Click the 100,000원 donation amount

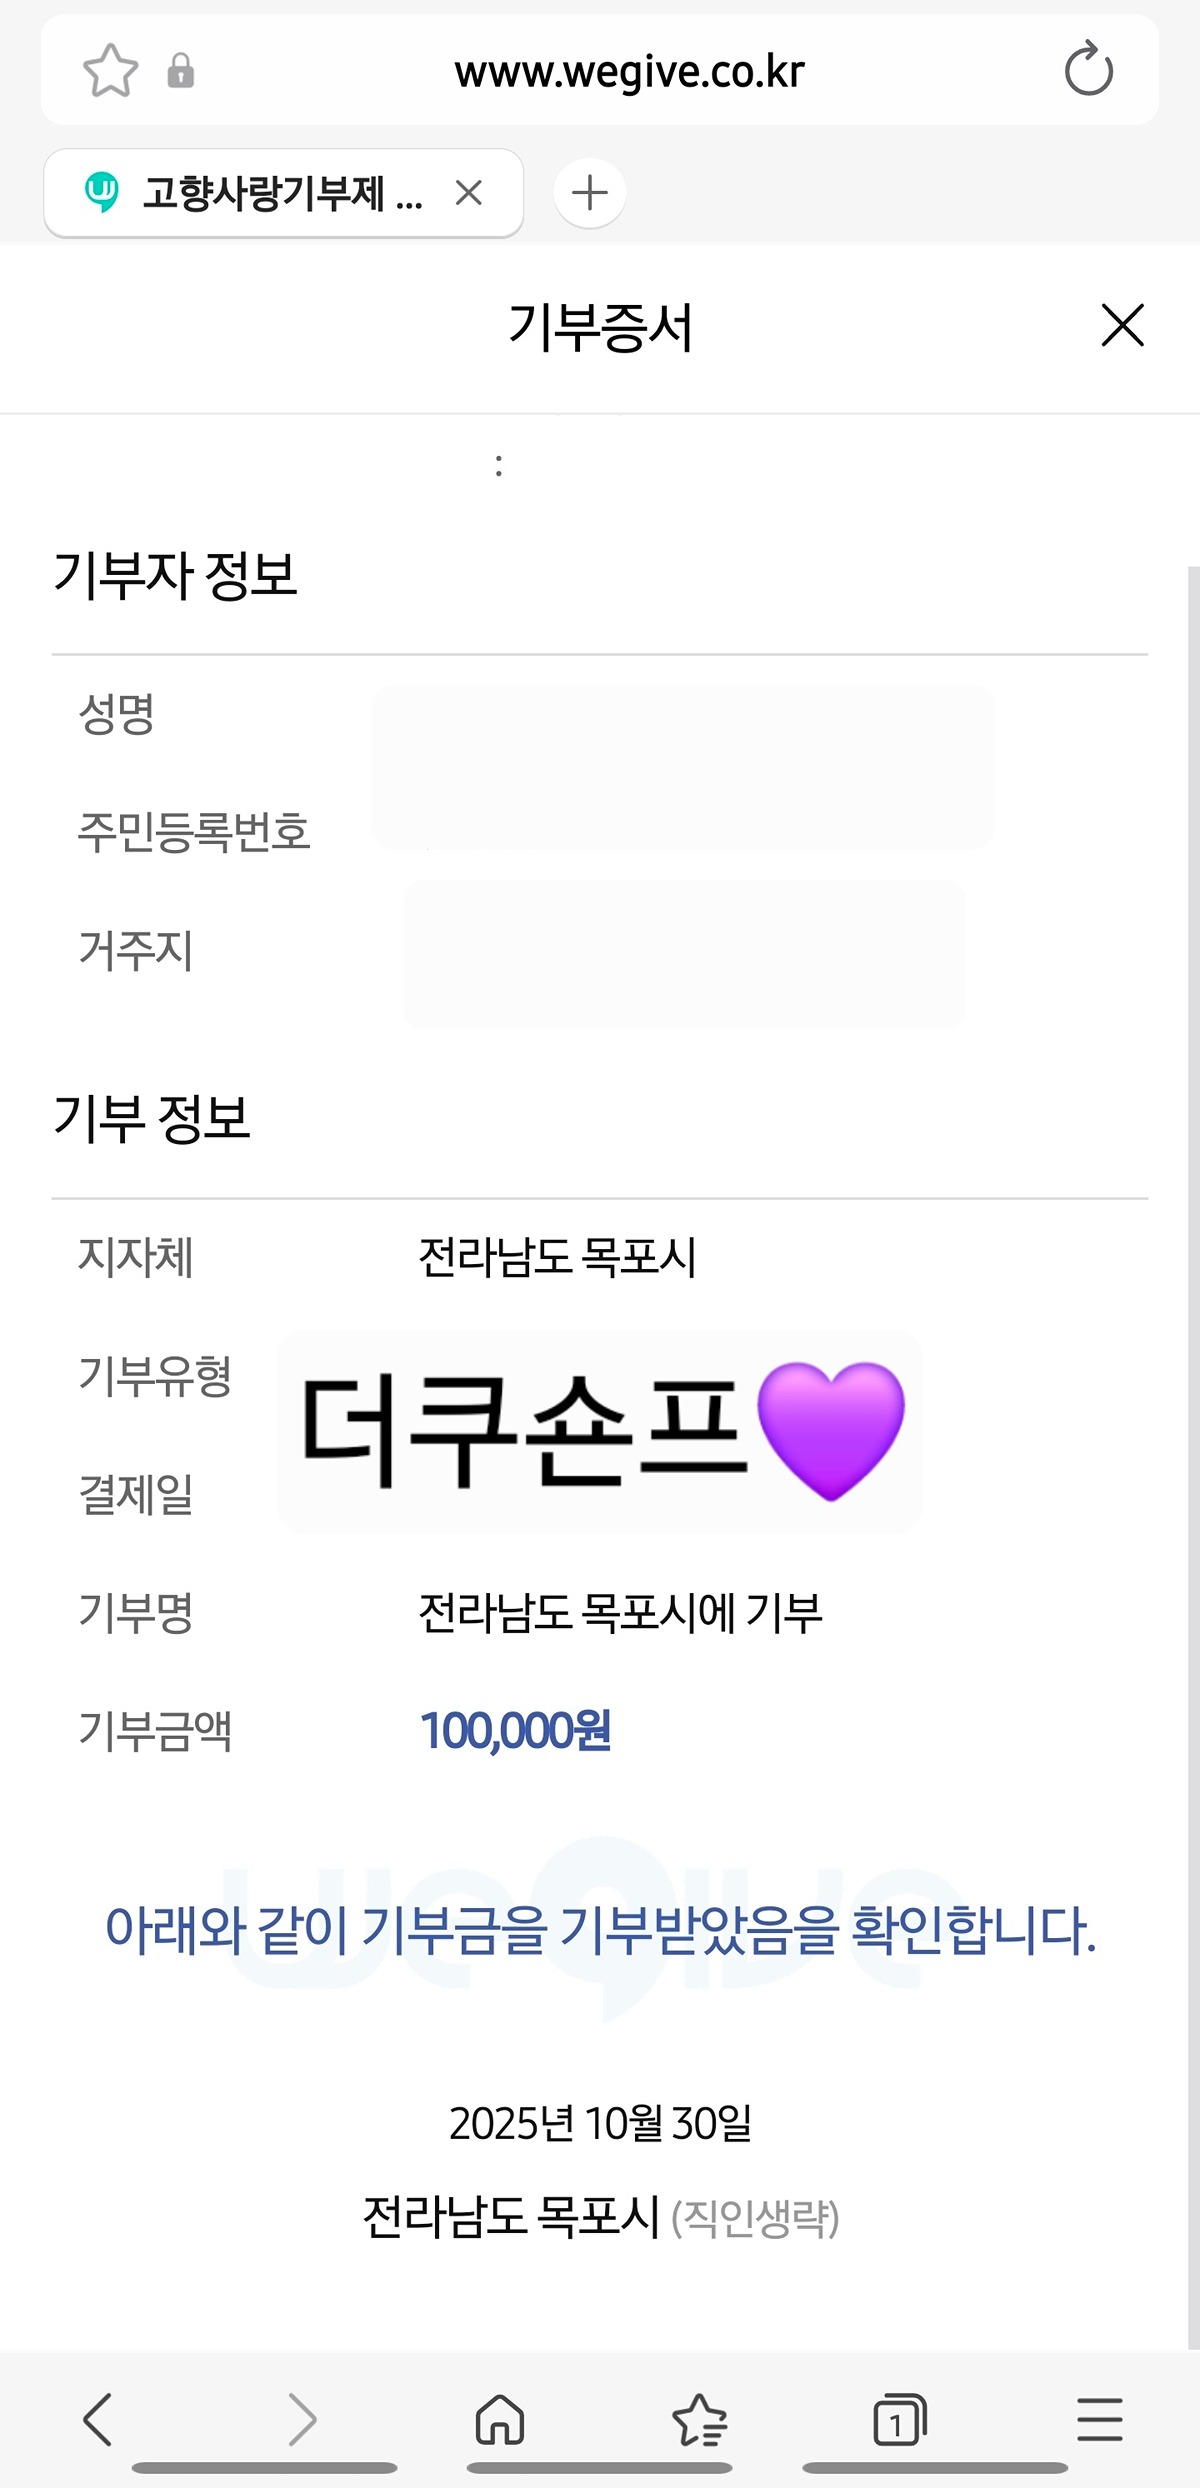tap(515, 1731)
